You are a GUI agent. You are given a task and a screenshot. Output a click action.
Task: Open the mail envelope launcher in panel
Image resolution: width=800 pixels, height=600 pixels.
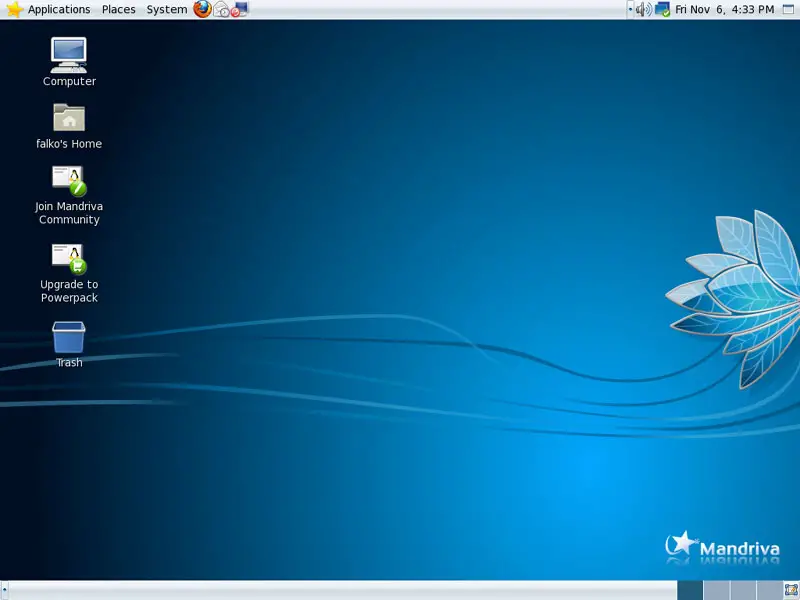[x=221, y=9]
